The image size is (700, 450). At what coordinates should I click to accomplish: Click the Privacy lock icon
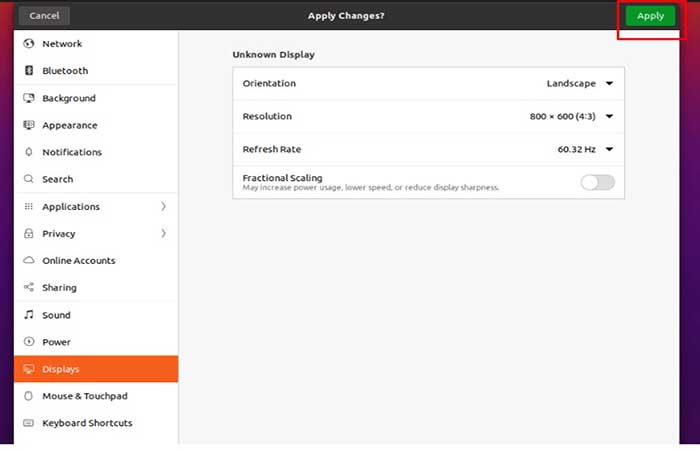coord(29,233)
